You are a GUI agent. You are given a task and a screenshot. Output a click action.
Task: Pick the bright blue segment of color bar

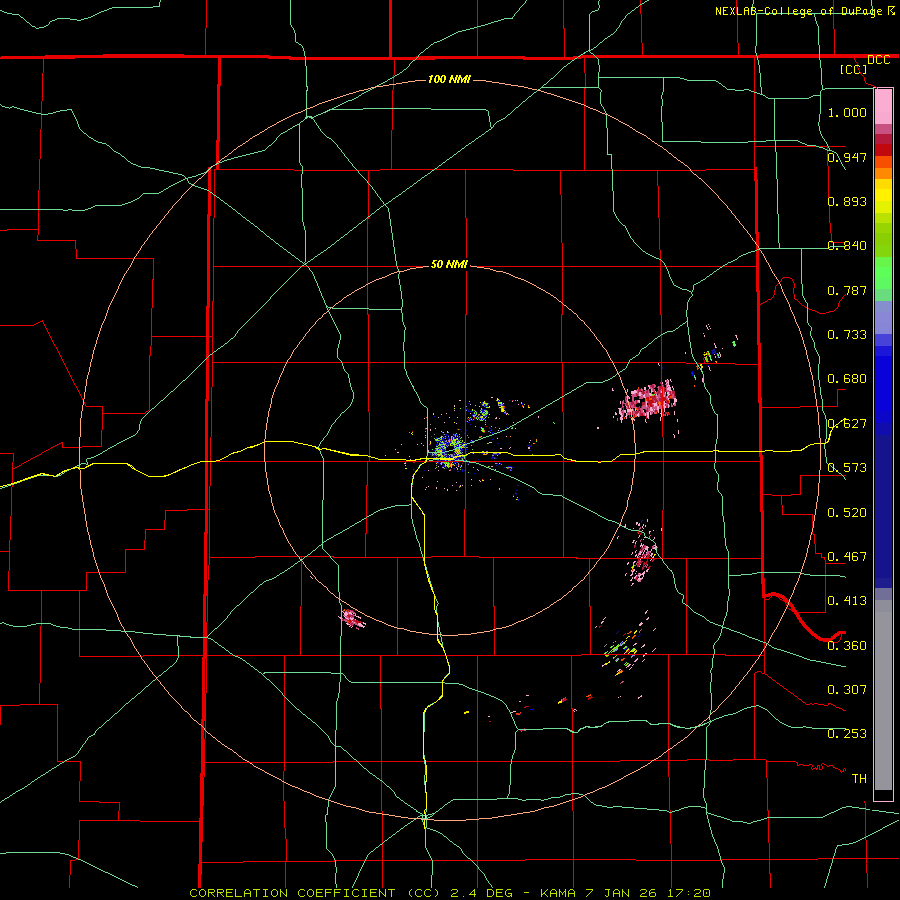tap(883, 390)
